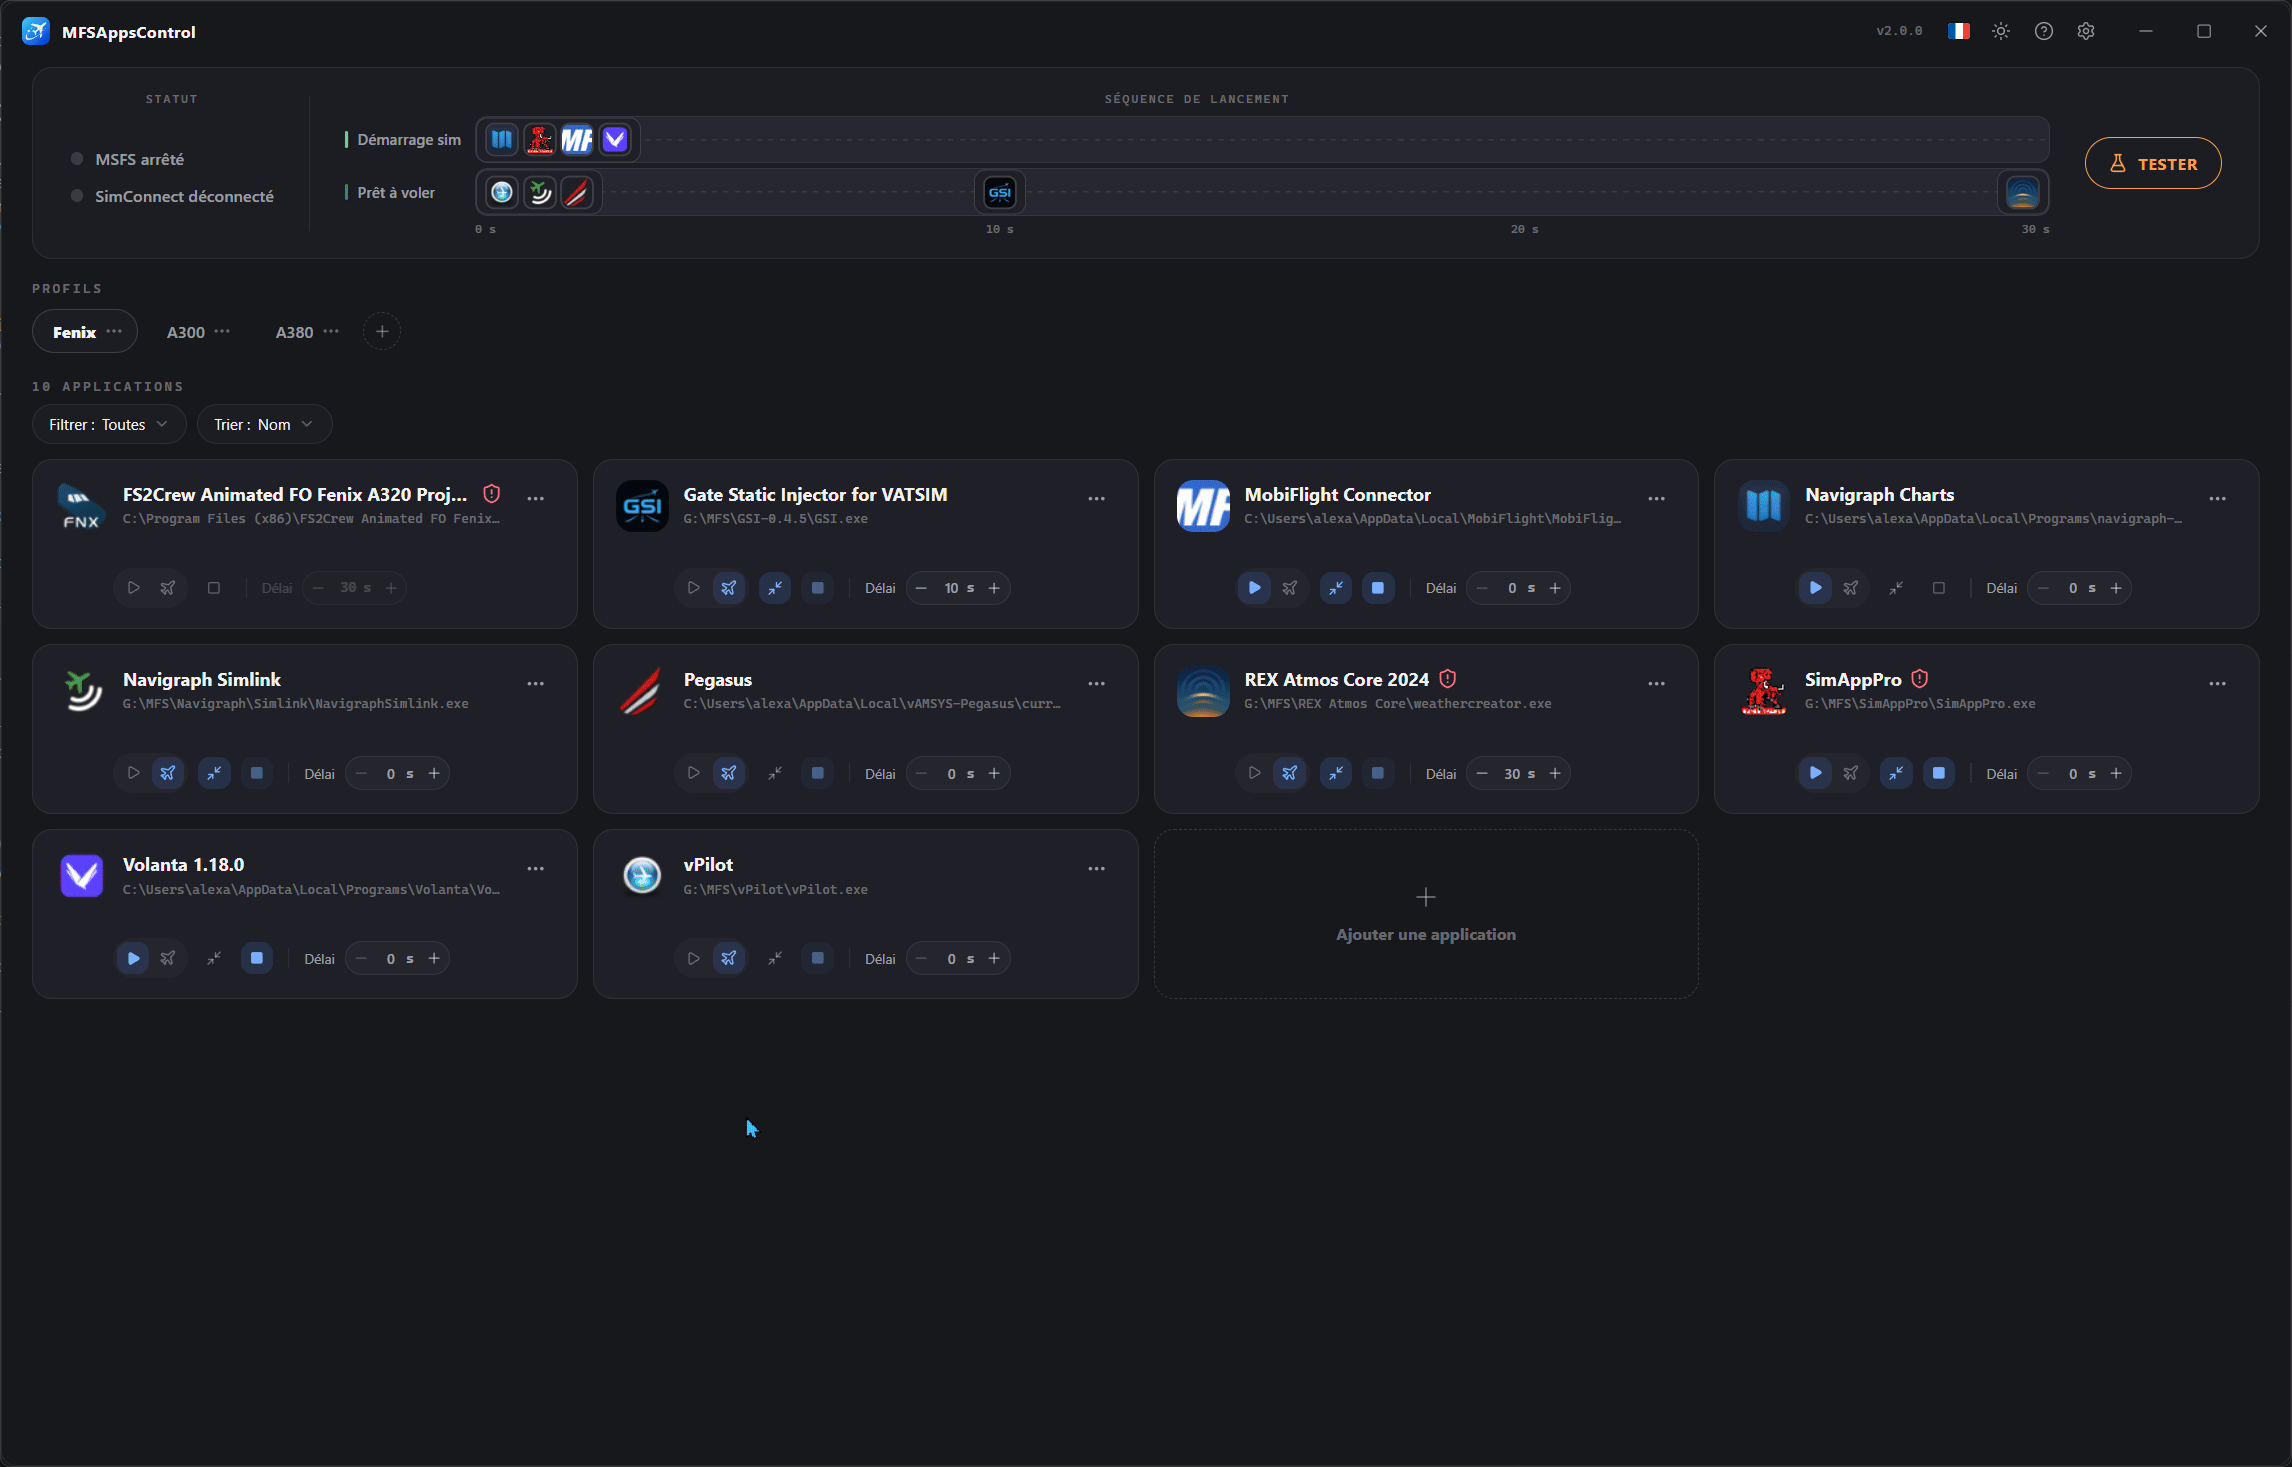Click the Volanta app icon on its card

click(x=82, y=876)
